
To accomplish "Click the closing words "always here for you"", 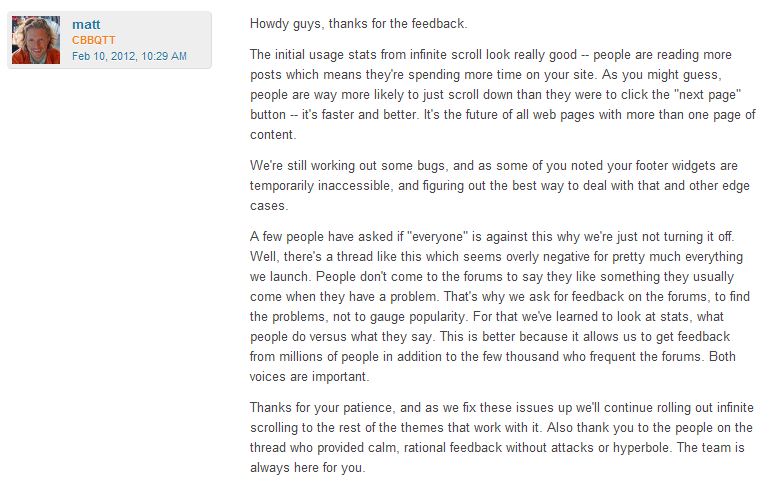I will pyautogui.click(x=308, y=467).
